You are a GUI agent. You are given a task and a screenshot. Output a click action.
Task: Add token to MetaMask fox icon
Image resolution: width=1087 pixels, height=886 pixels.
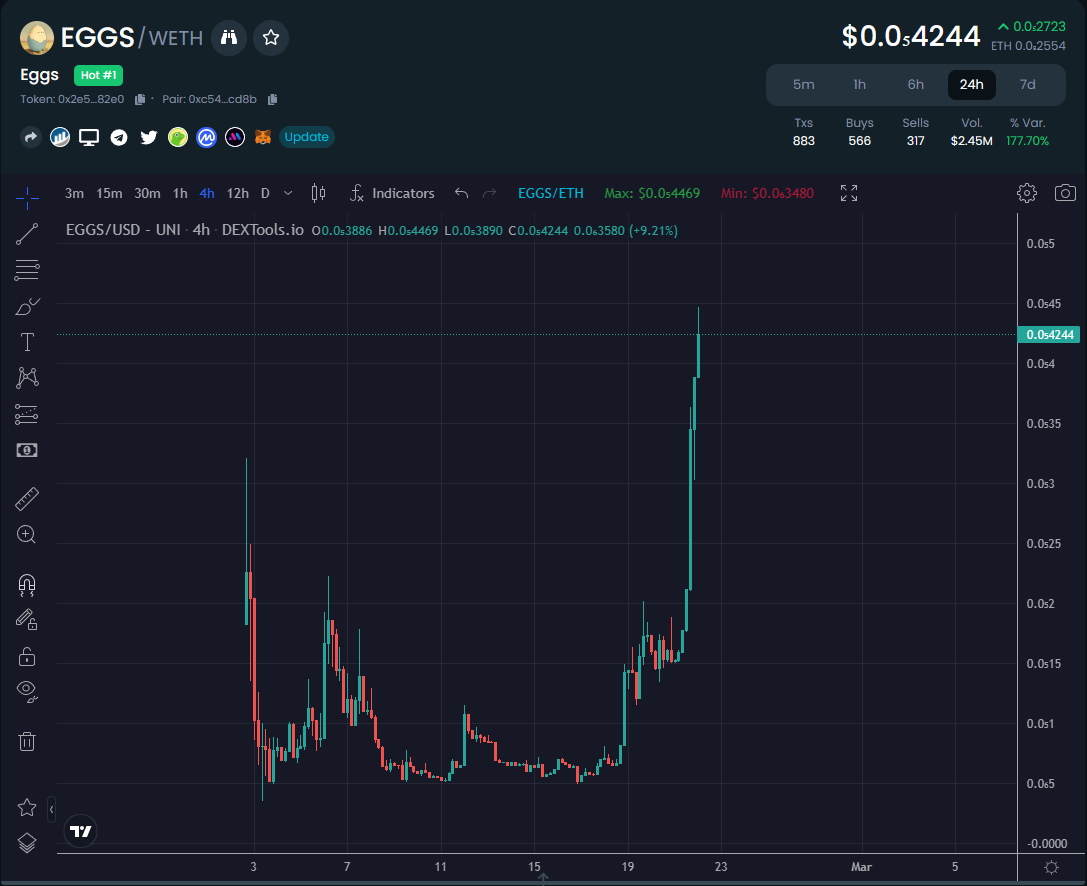[x=263, y=137]
